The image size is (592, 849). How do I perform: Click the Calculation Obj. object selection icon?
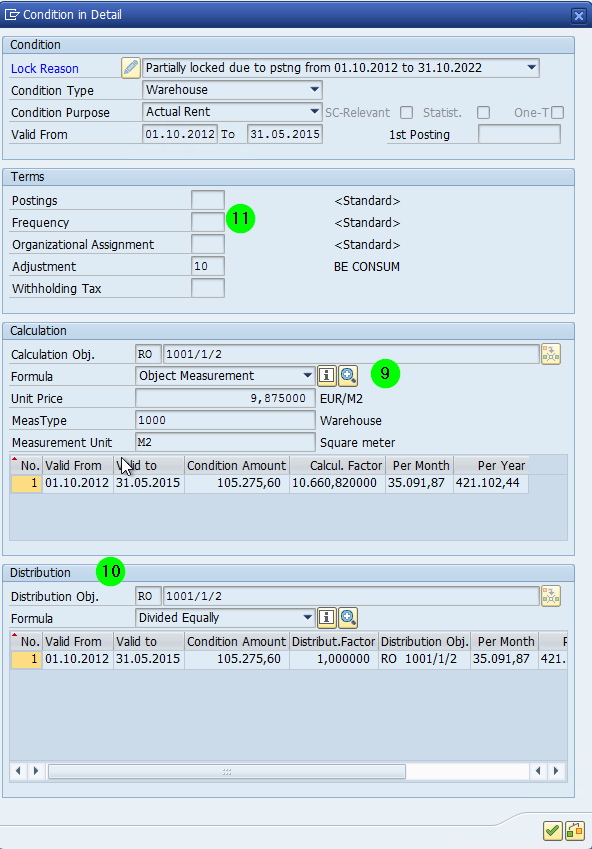point(551,354)
